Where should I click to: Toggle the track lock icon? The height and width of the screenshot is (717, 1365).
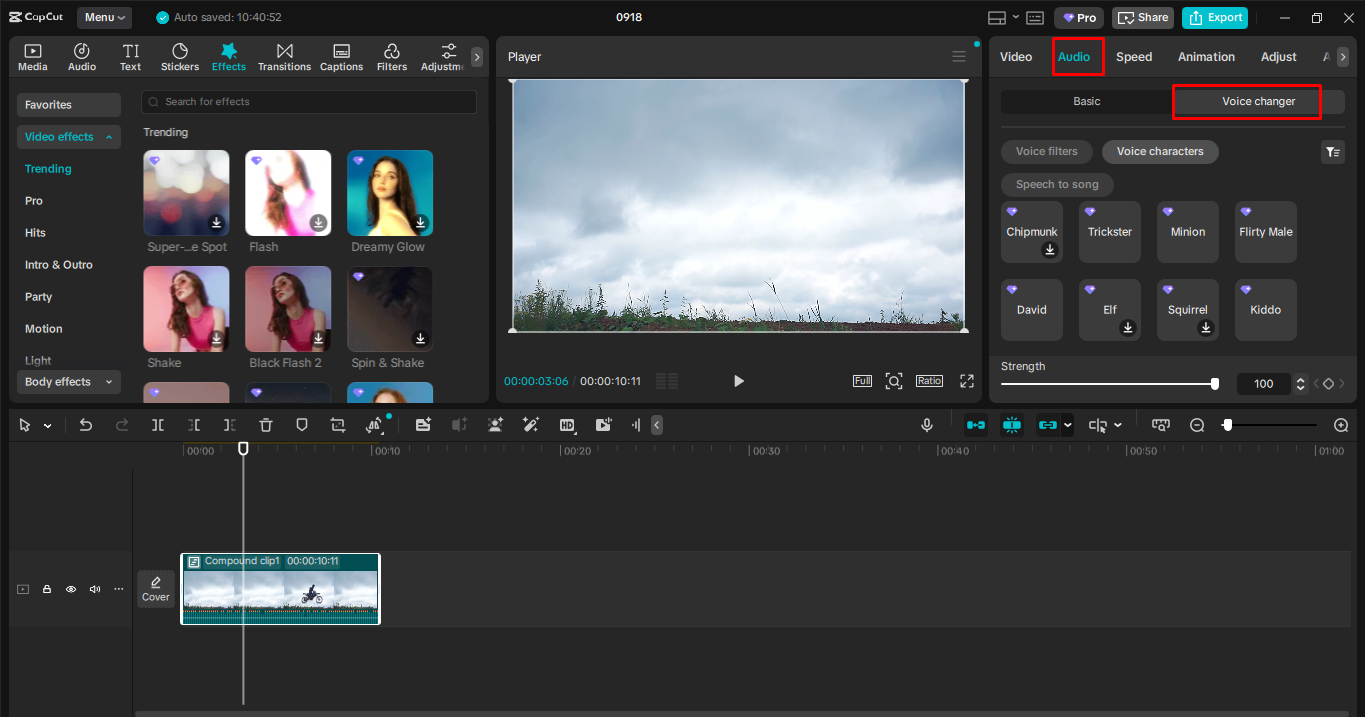click(47, 589)
